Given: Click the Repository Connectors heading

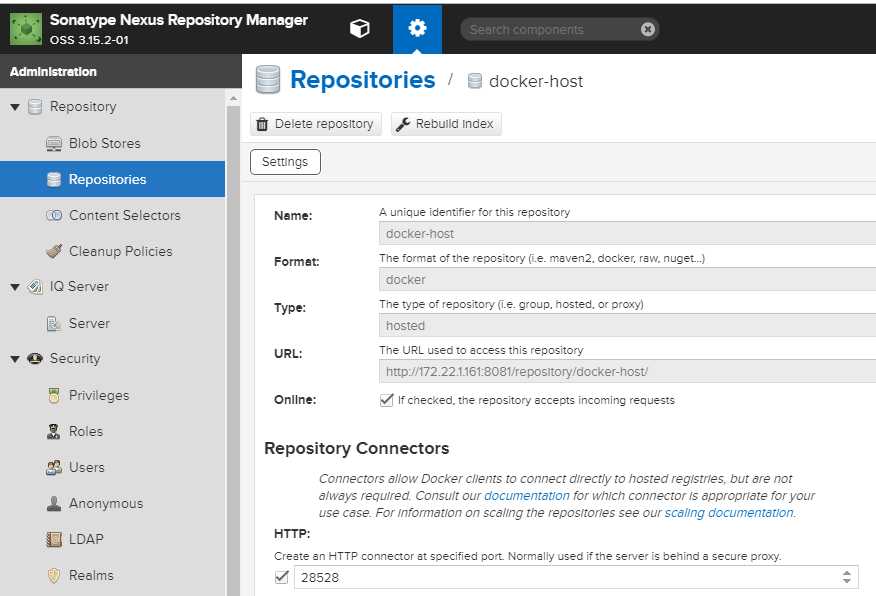Looking at the screenshot, I should click(x=356, y=449).
